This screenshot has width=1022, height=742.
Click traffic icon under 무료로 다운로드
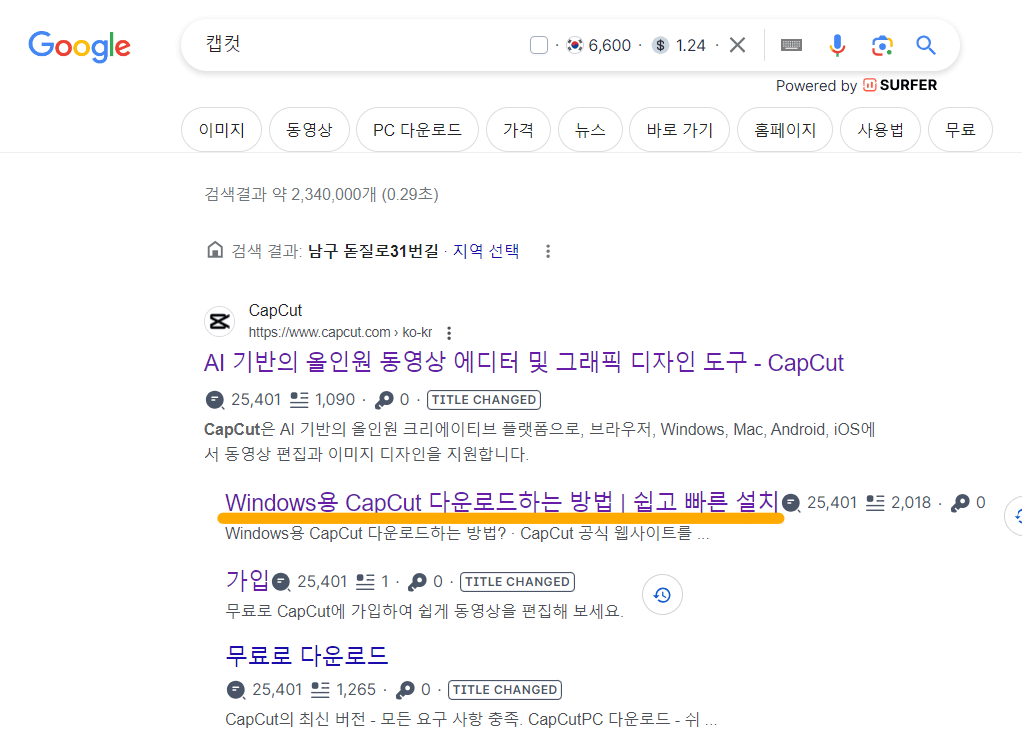click(x=236, y=690)
